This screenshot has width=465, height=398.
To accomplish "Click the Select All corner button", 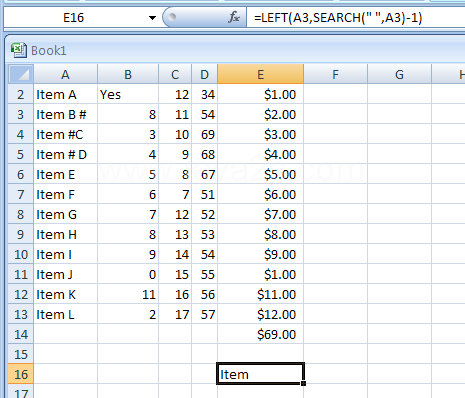I will (x=21, y=74).
